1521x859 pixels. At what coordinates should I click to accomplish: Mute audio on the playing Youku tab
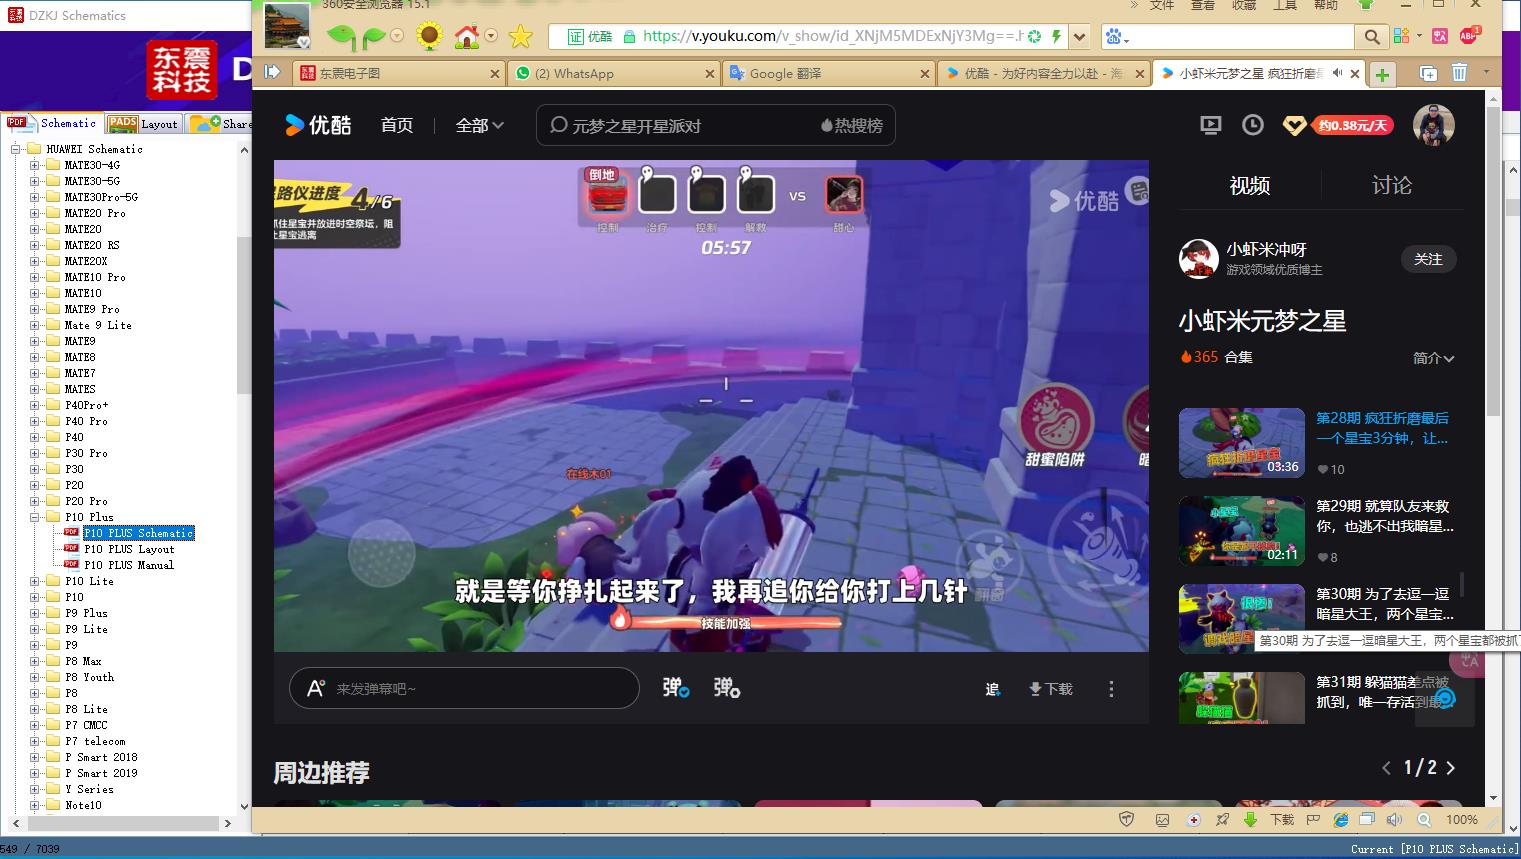1337,73
